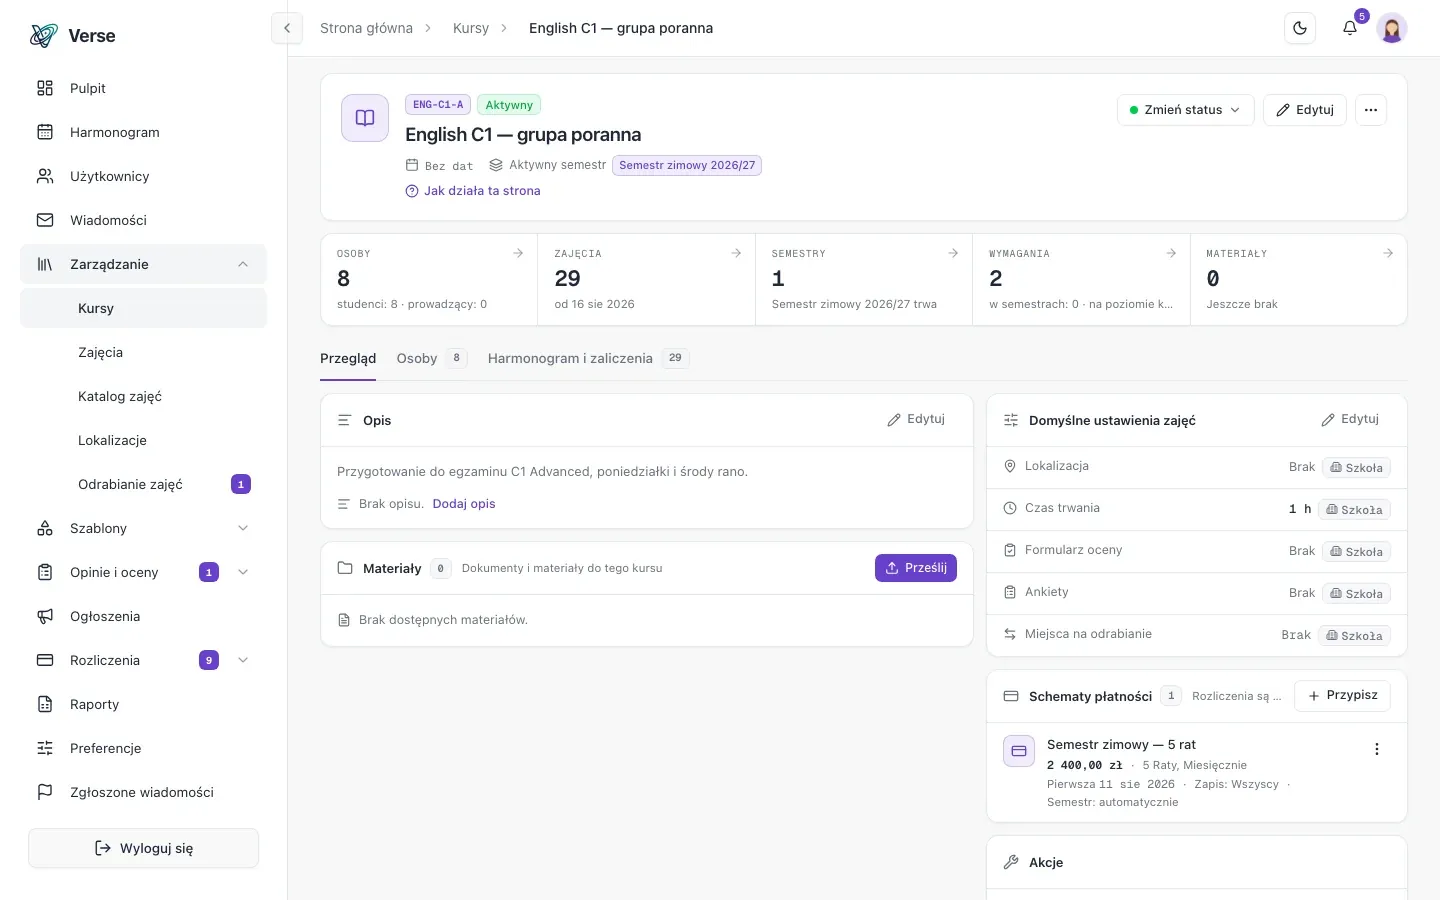This screenshot has height=900, width=1440.
Task: Click Jak działa ta strona link
Action: click(473, 191)
